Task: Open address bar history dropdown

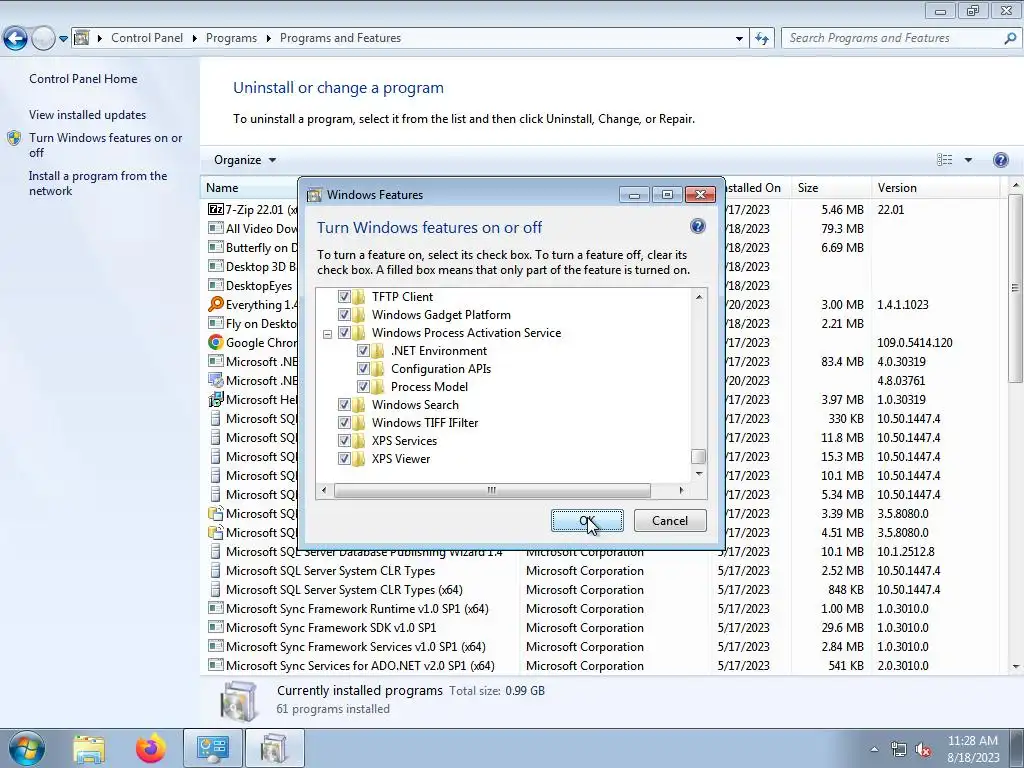Action: (739, 39)
